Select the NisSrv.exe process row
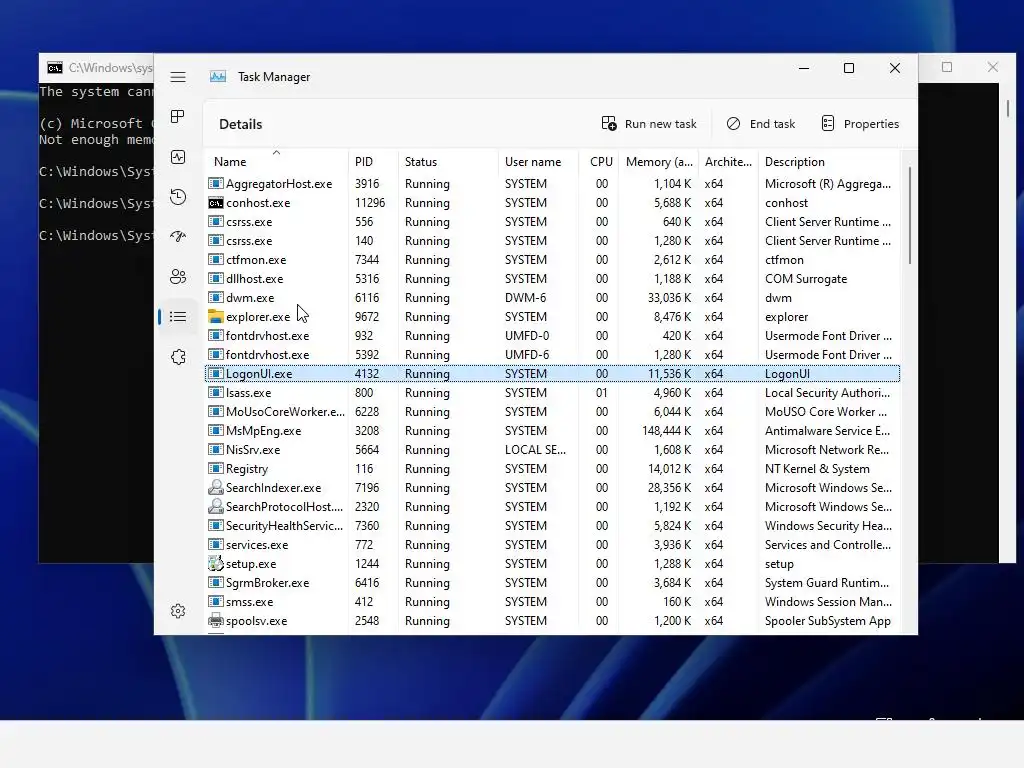 [x=552, y=449]
